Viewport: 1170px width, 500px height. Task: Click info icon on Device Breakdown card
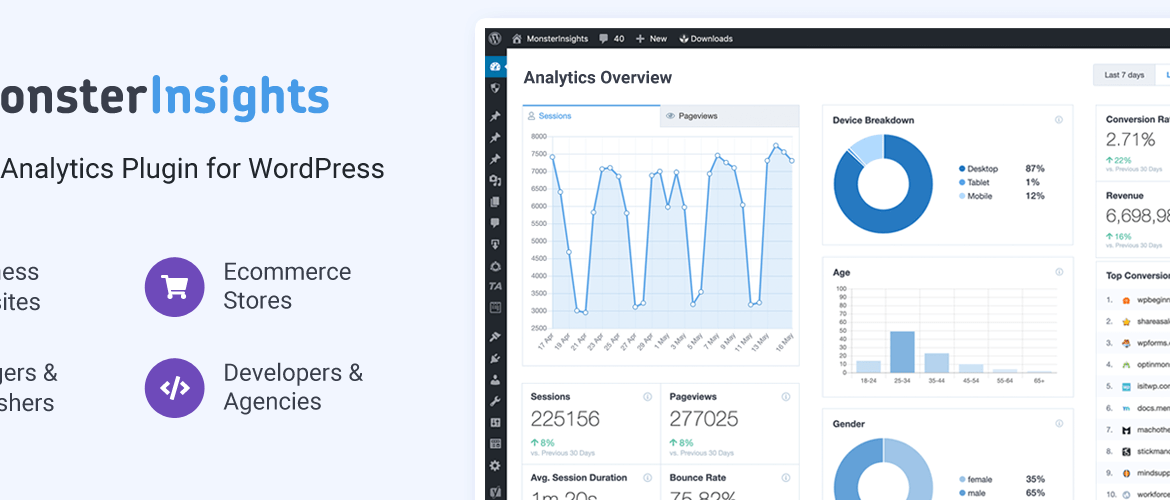pos(1059,119)
